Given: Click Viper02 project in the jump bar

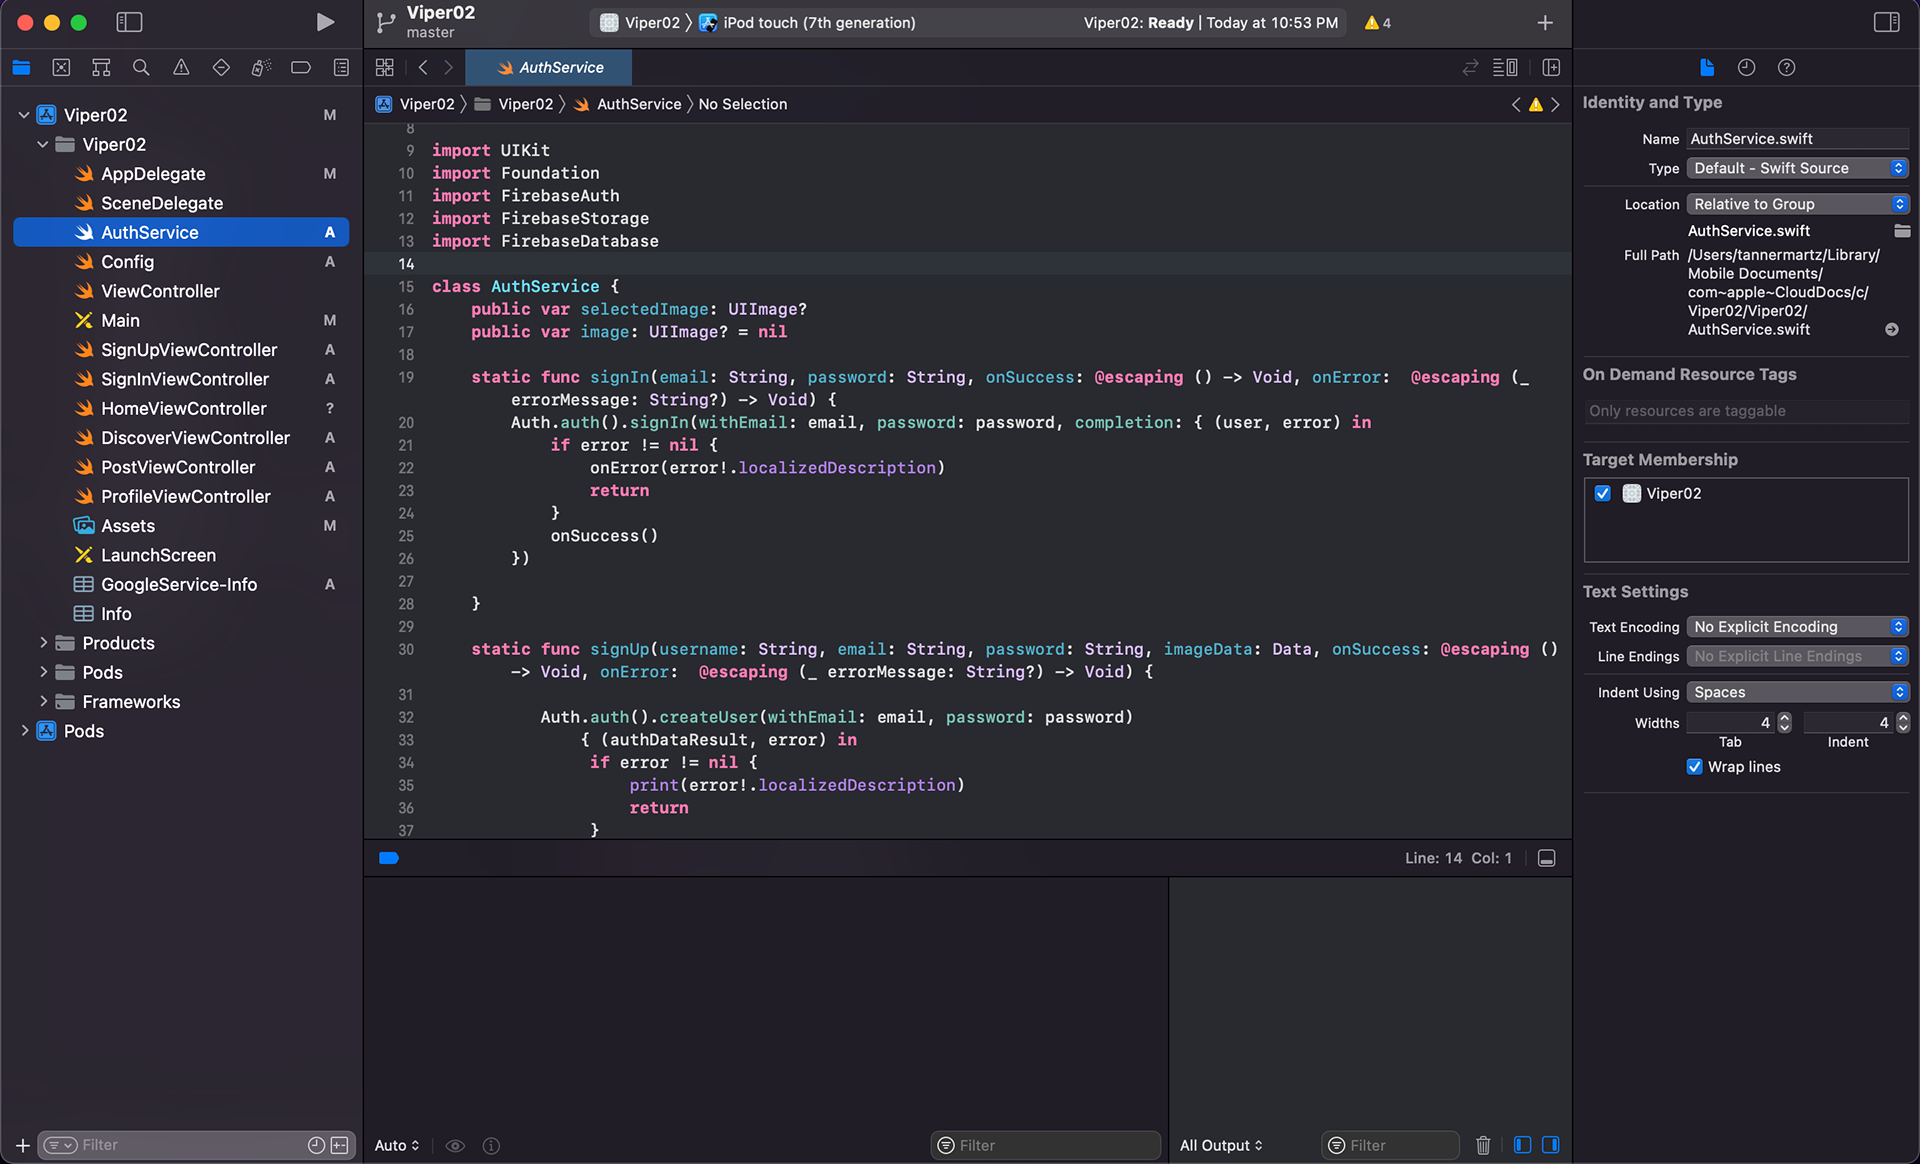Looking at the screenshot, I should [416, 104].
